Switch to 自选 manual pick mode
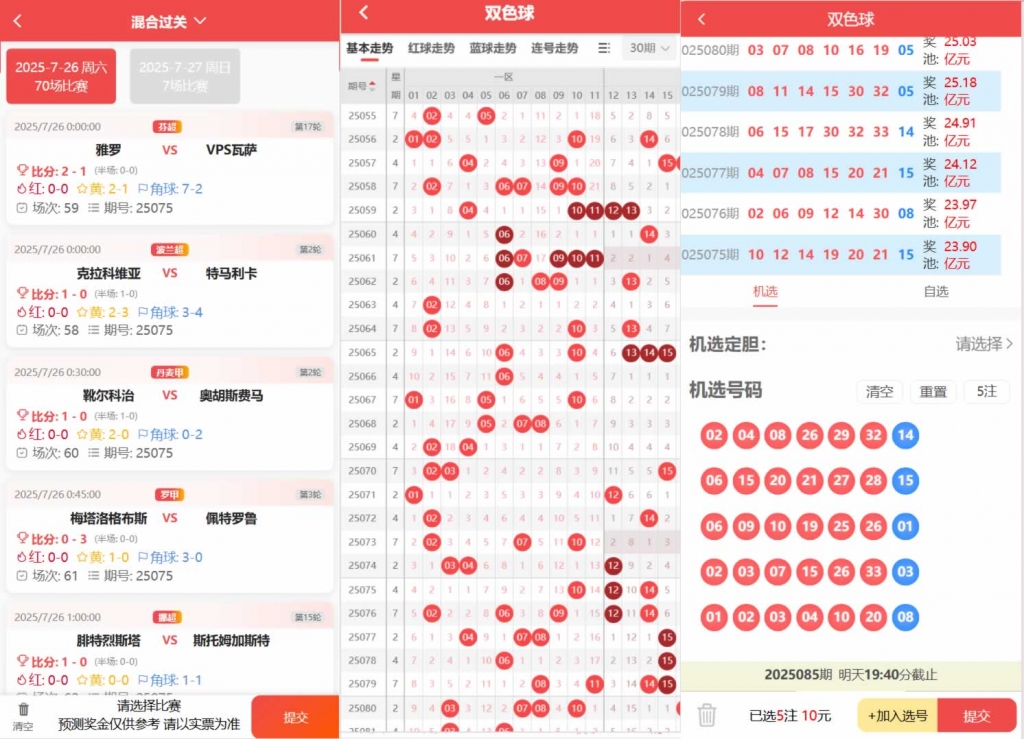Image resolution: width=1024 pixels, height=739 pixels. [935, 291]
